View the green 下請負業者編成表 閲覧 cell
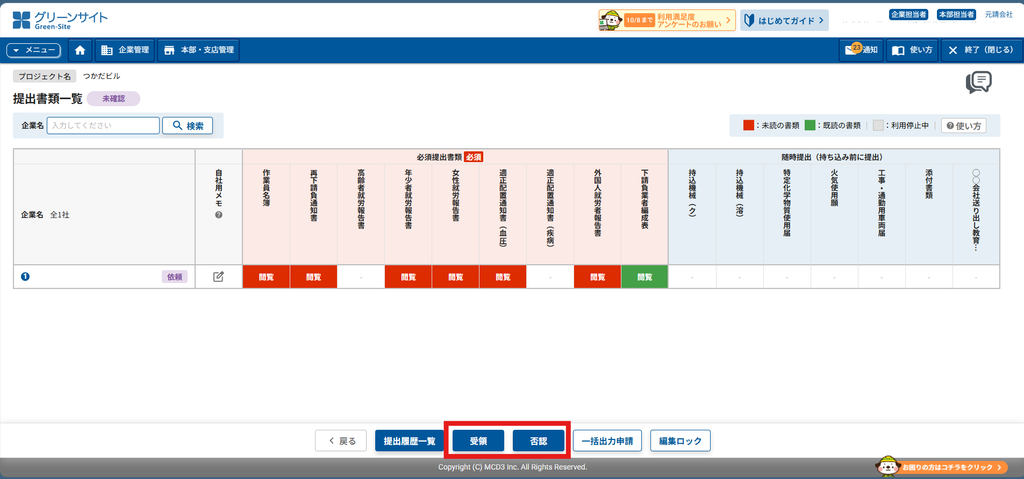 (645, 276)
